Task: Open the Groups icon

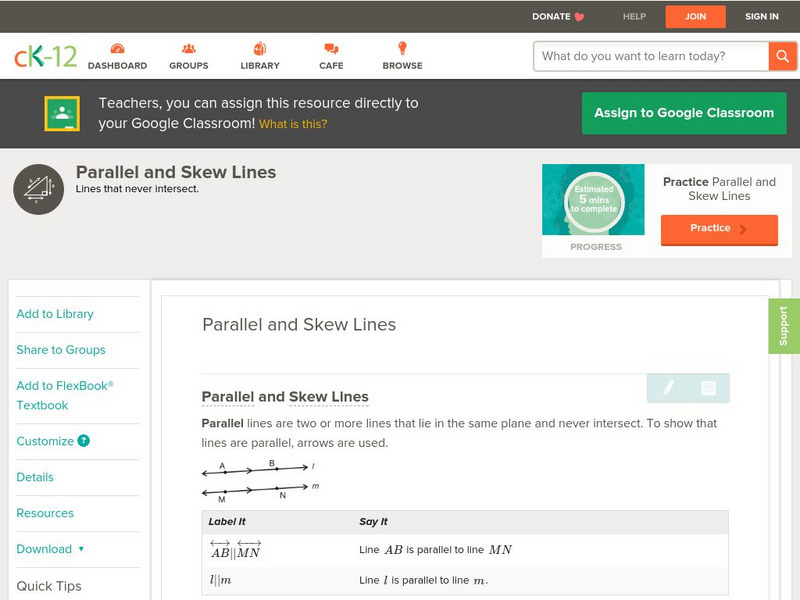Action: coord(188,49)
